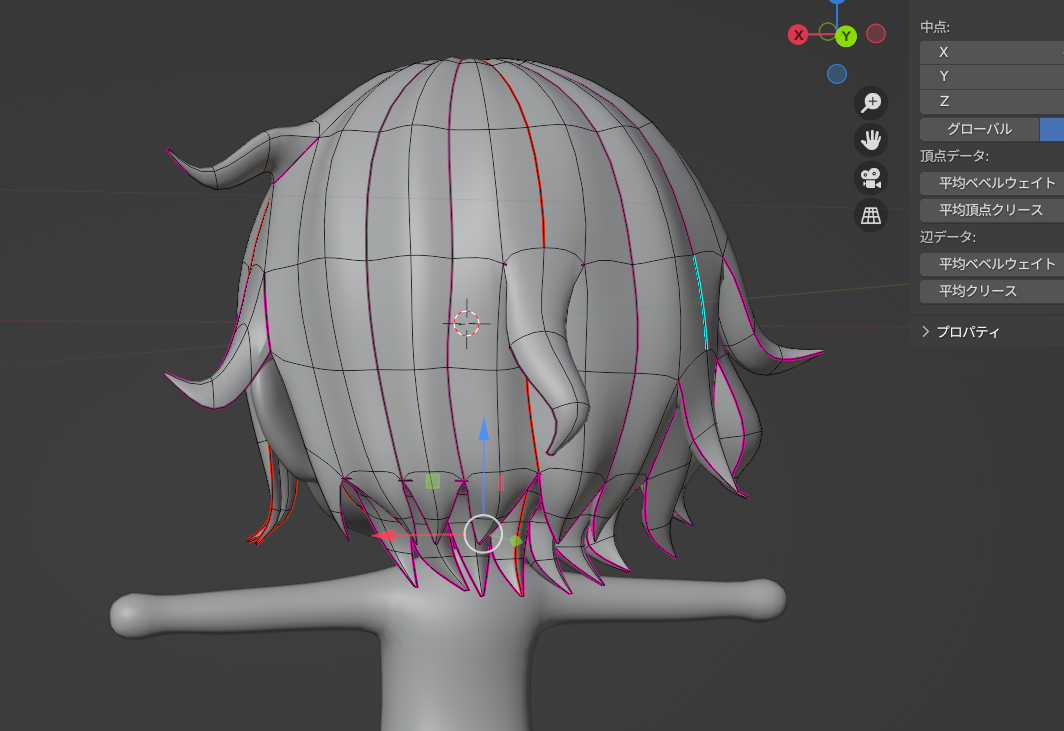Click the white circle of the move gizmo

(483, 533)
